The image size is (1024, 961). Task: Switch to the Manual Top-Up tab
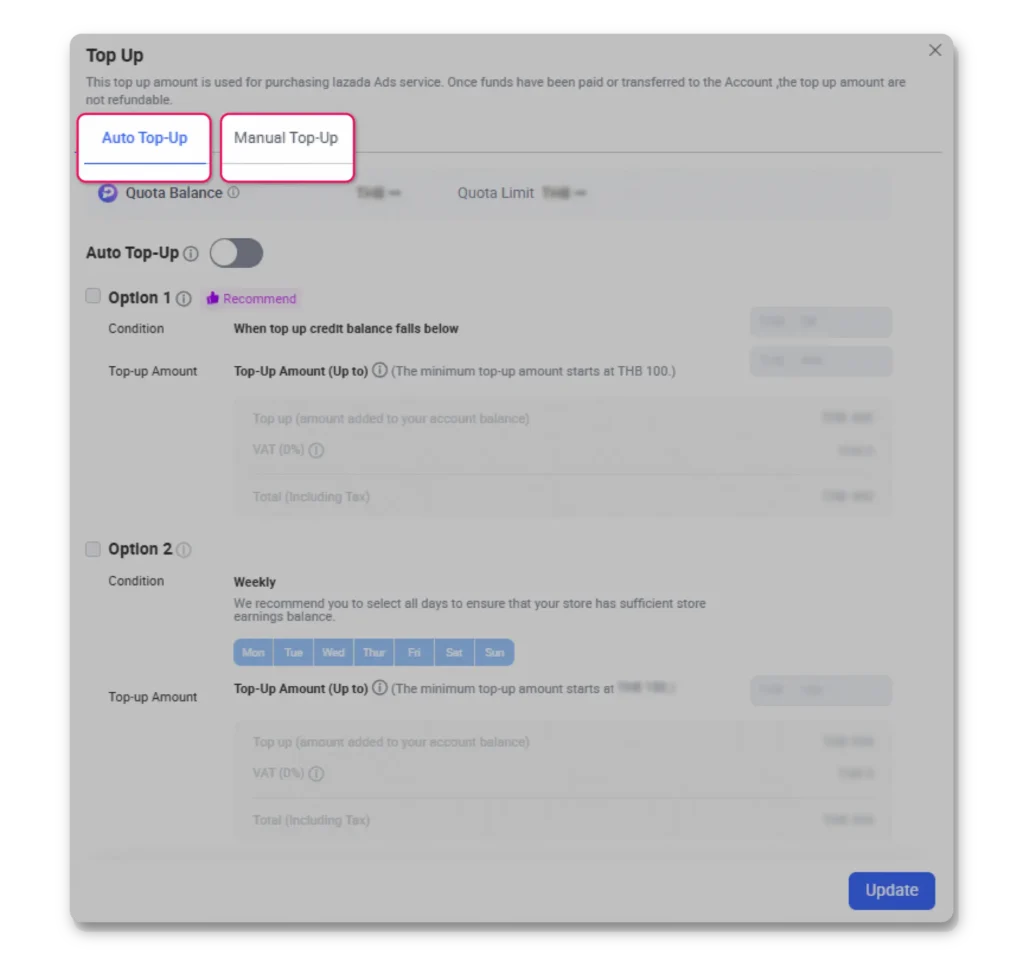(x=286, y=138)
